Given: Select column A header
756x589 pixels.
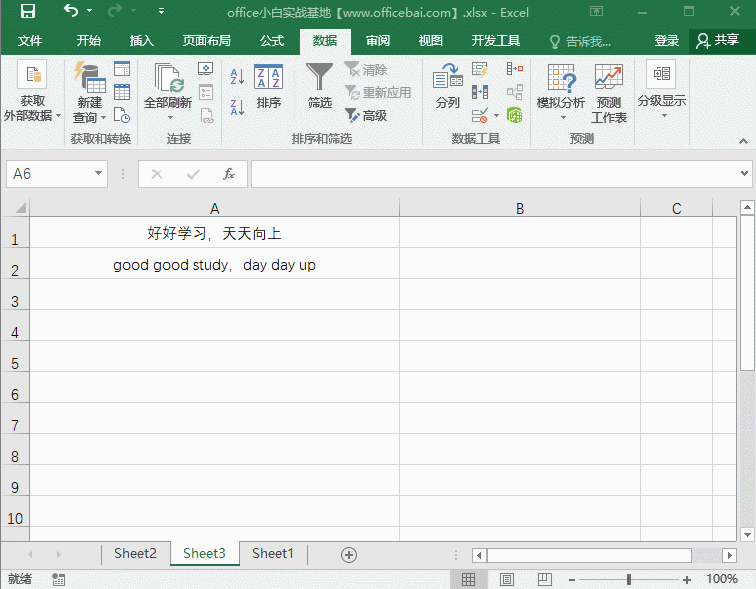Looking at the screenshot, I should [x=215, y=208].
